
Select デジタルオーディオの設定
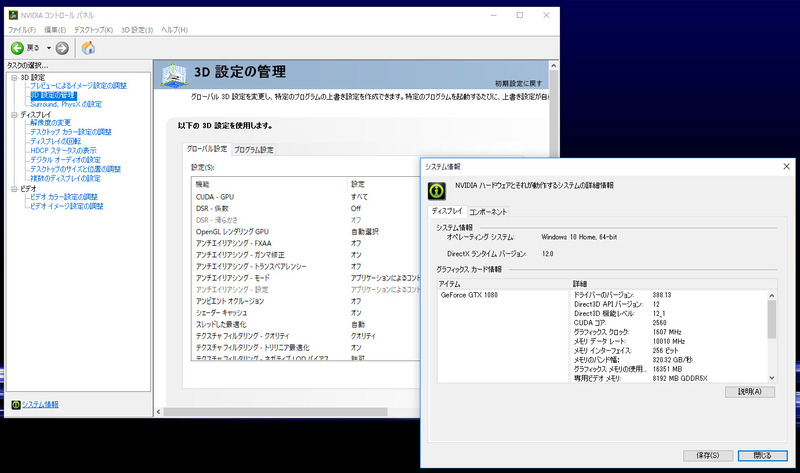pyautogui.click(x=65, y=160)
